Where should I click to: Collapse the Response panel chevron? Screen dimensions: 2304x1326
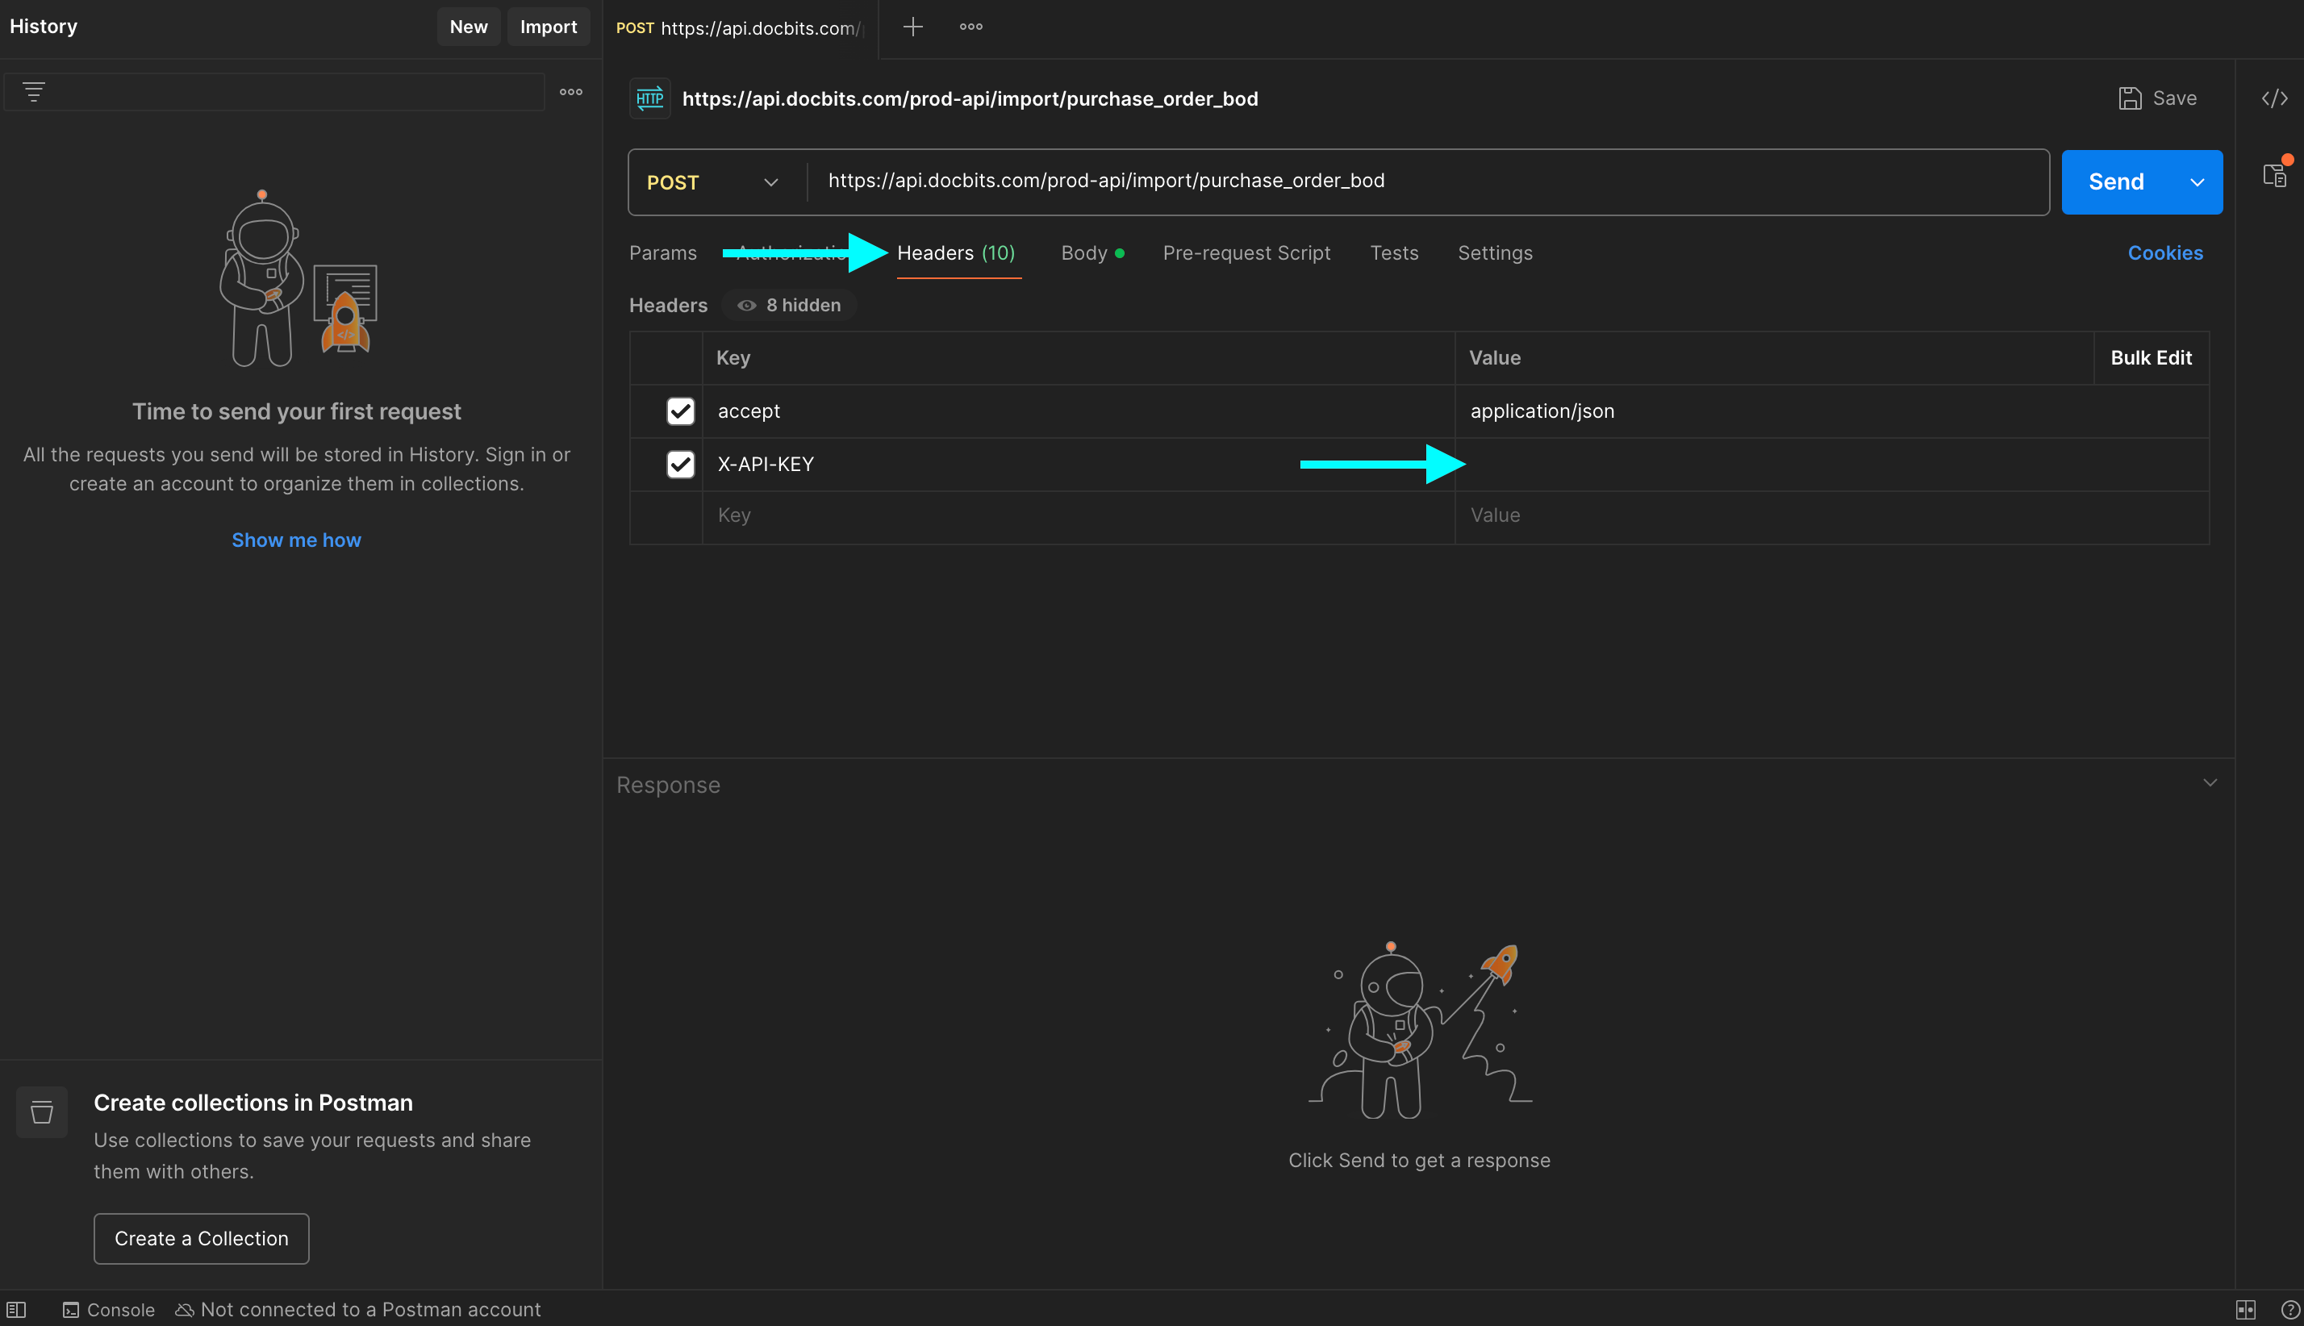click(2210, 783)
